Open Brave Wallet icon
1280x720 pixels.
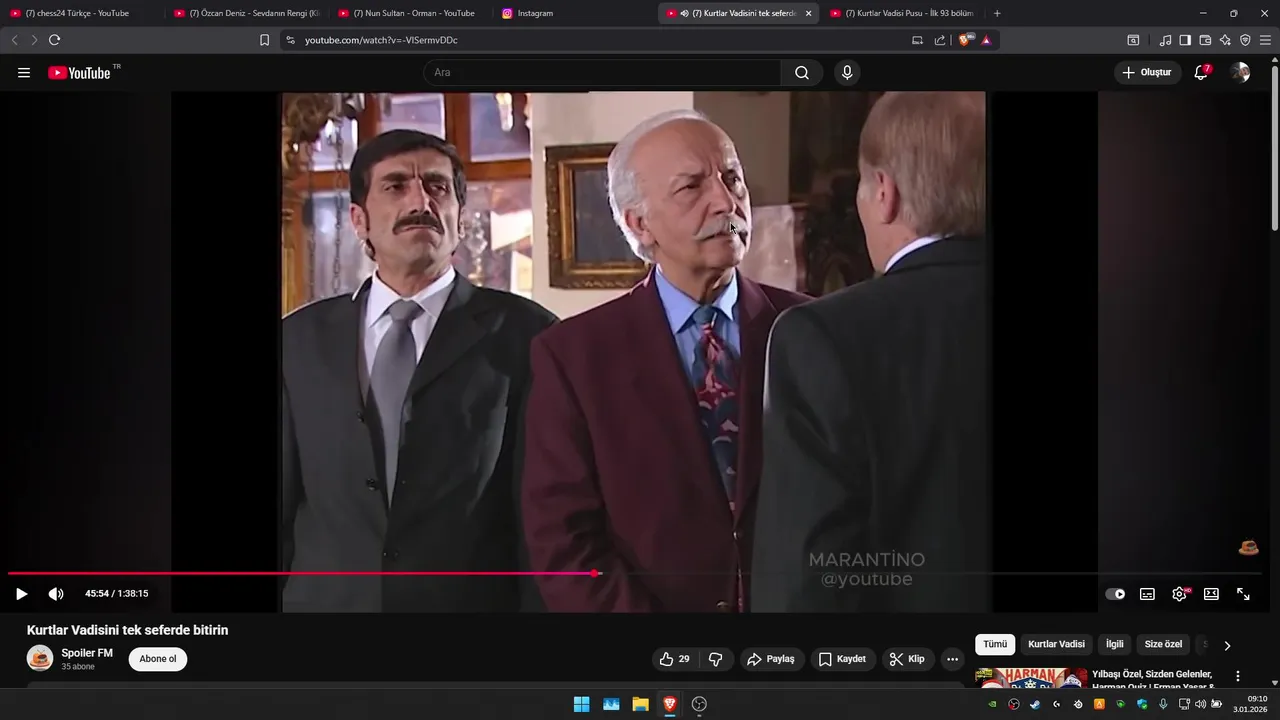coord(1205,40)
